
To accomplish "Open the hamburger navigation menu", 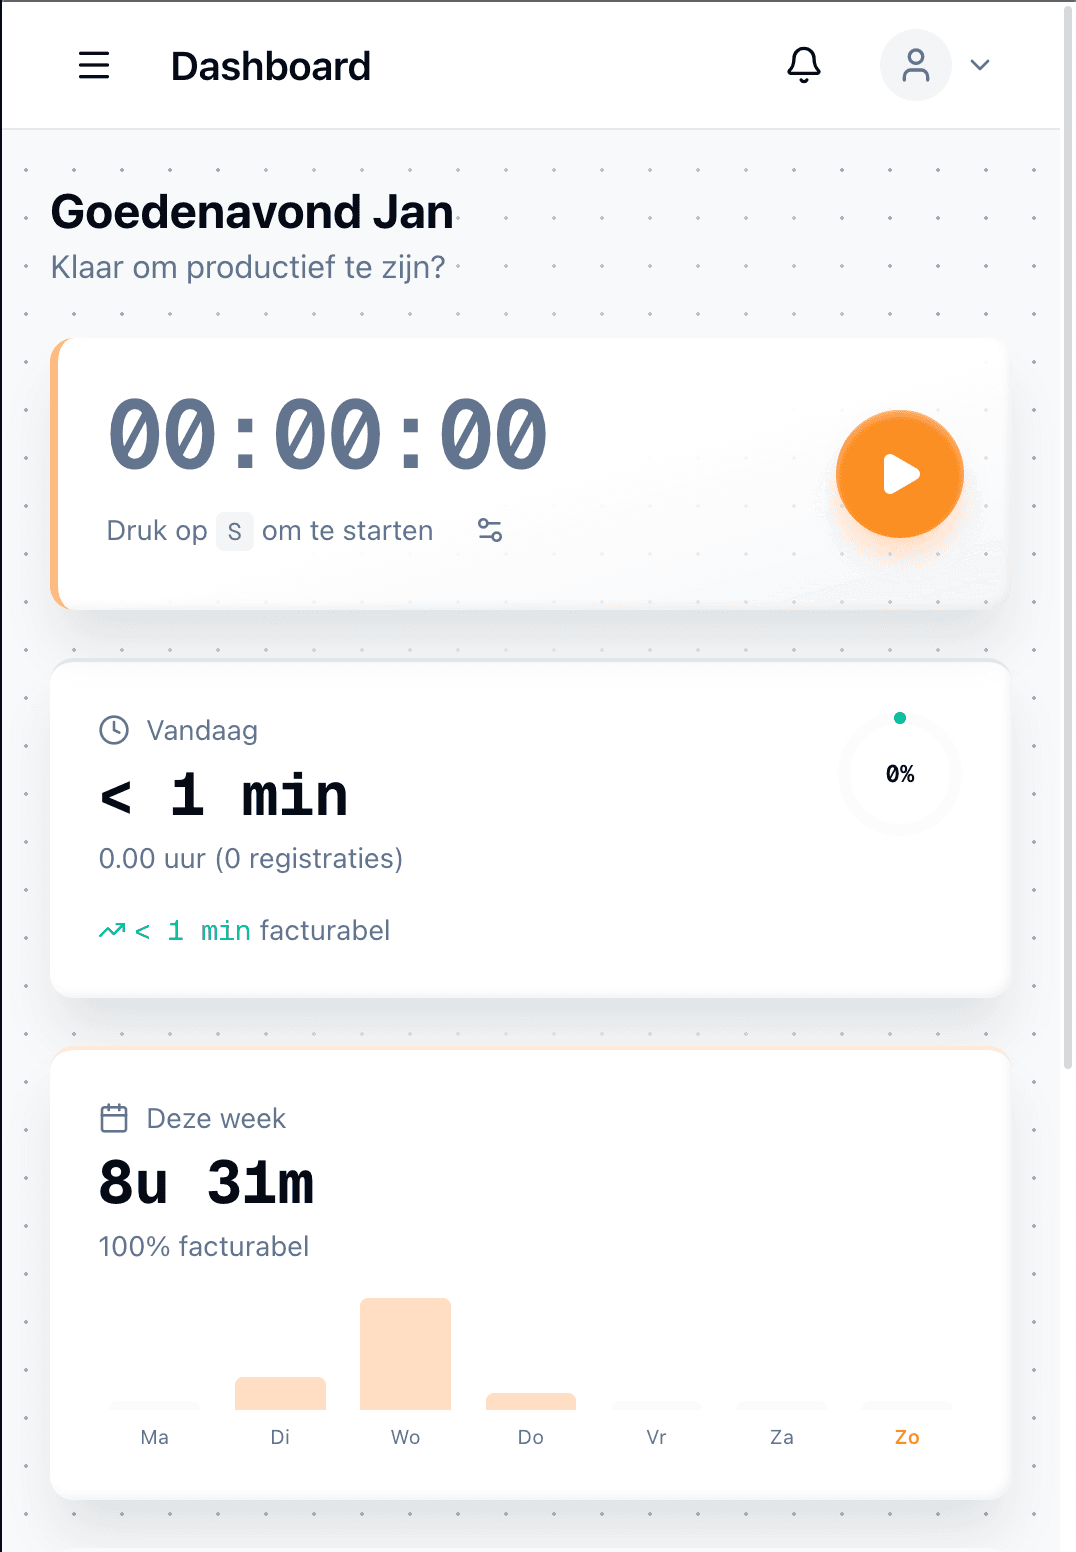I will coord(93,65).
